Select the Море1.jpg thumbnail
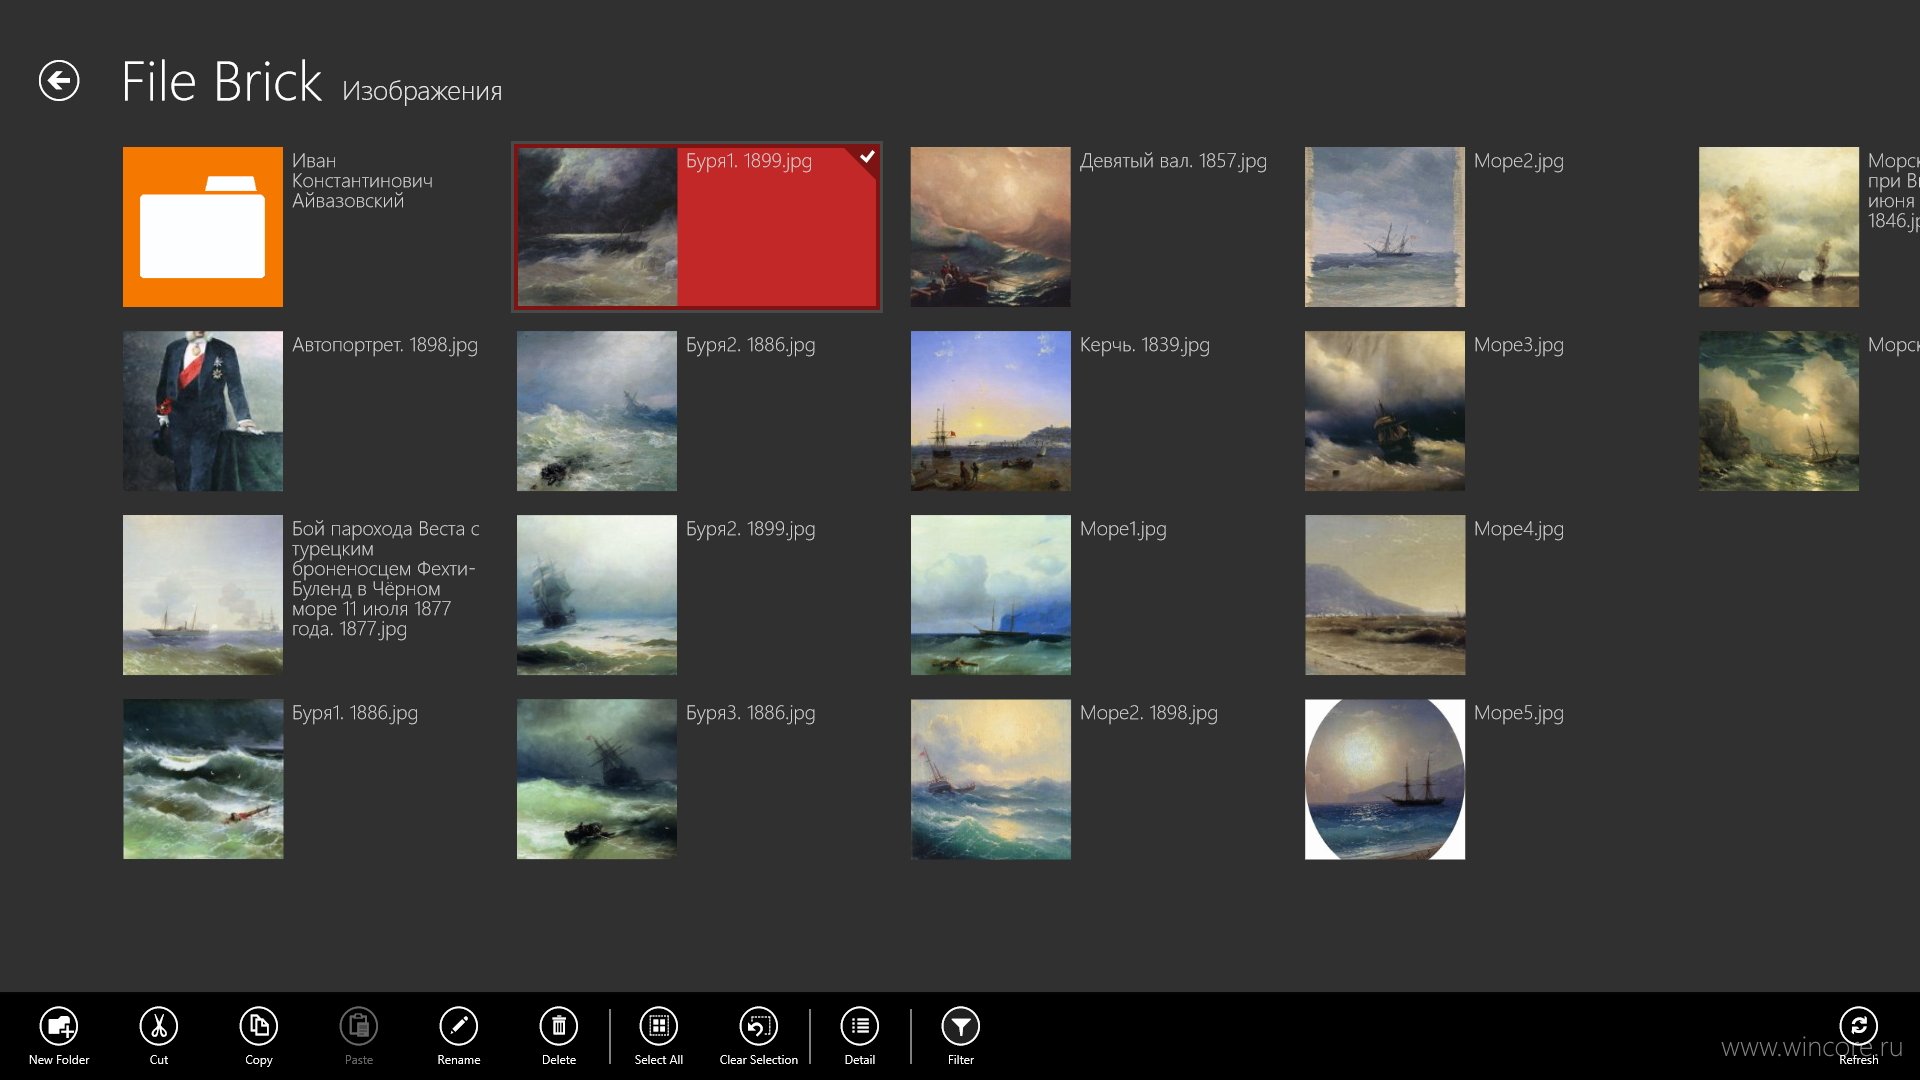 coord(991,595)
